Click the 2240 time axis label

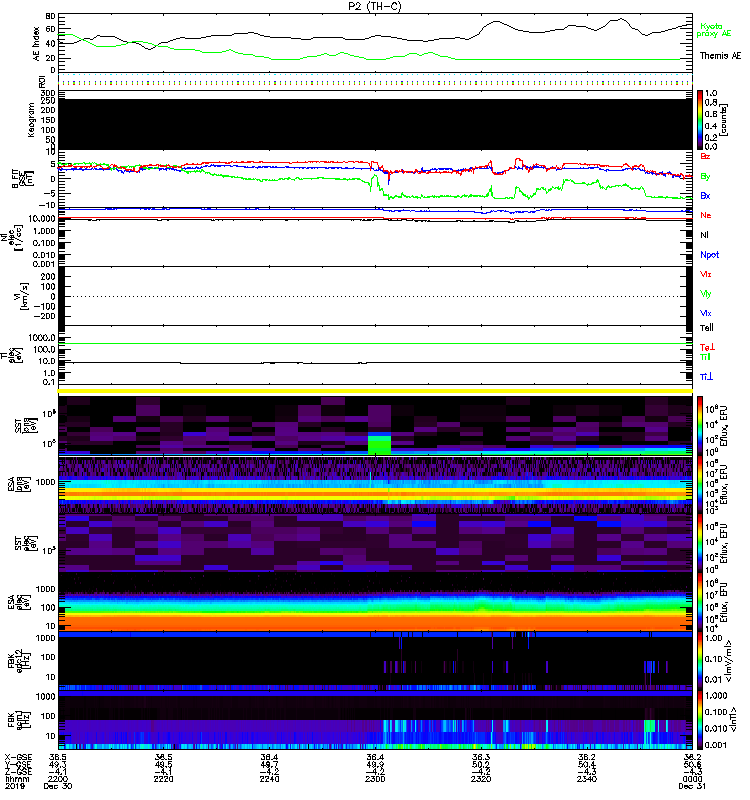[269, 779]
